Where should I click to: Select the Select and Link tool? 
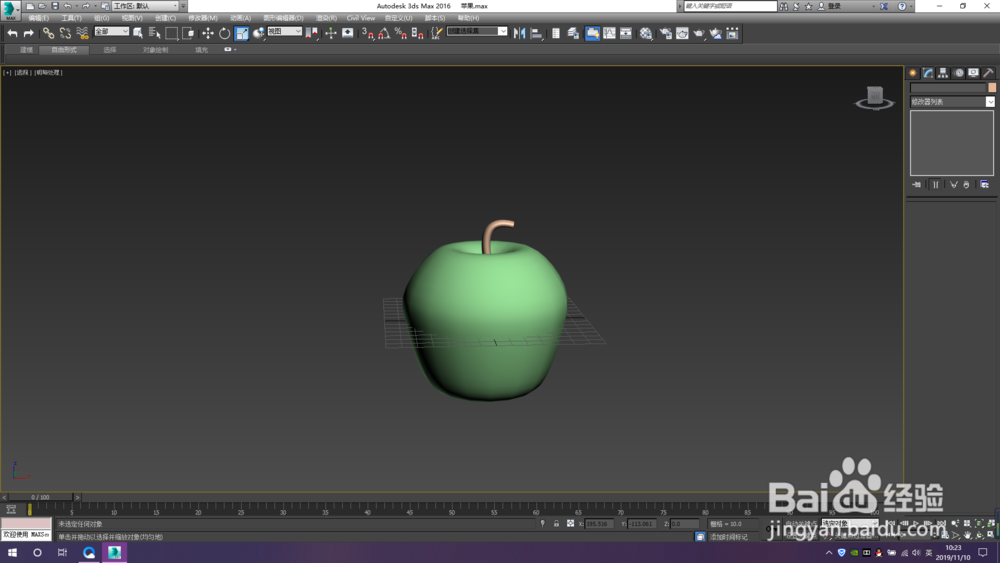pyautogui.click(x=48, y=33)
